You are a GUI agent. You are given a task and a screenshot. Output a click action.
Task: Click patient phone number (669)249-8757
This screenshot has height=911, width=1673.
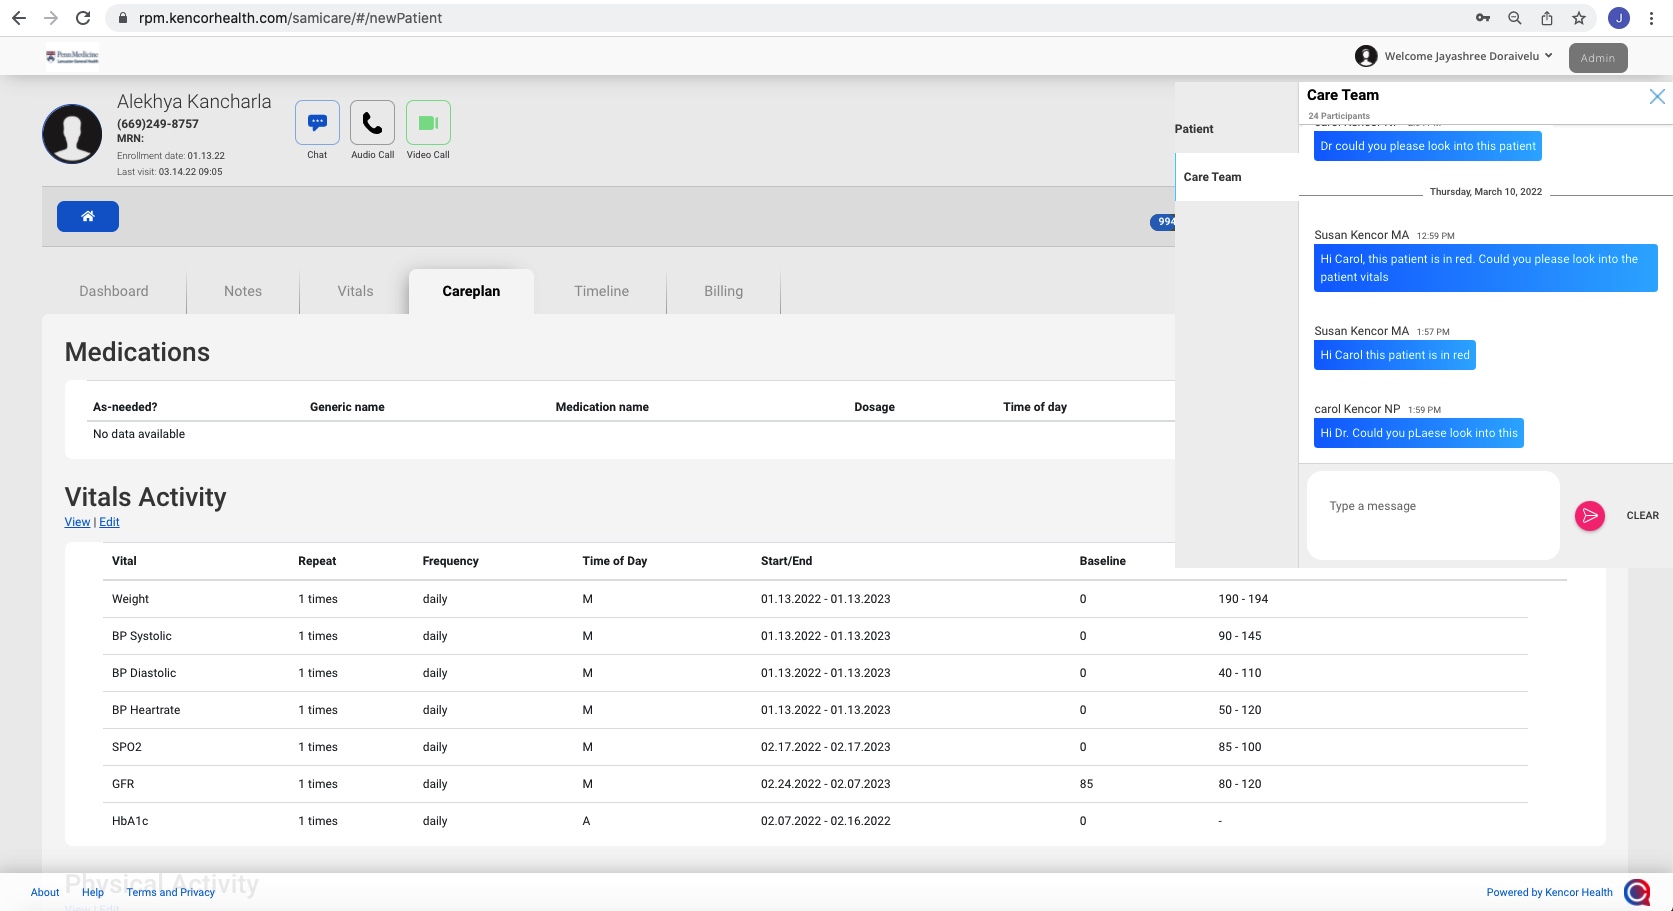[x=158, y=124]
